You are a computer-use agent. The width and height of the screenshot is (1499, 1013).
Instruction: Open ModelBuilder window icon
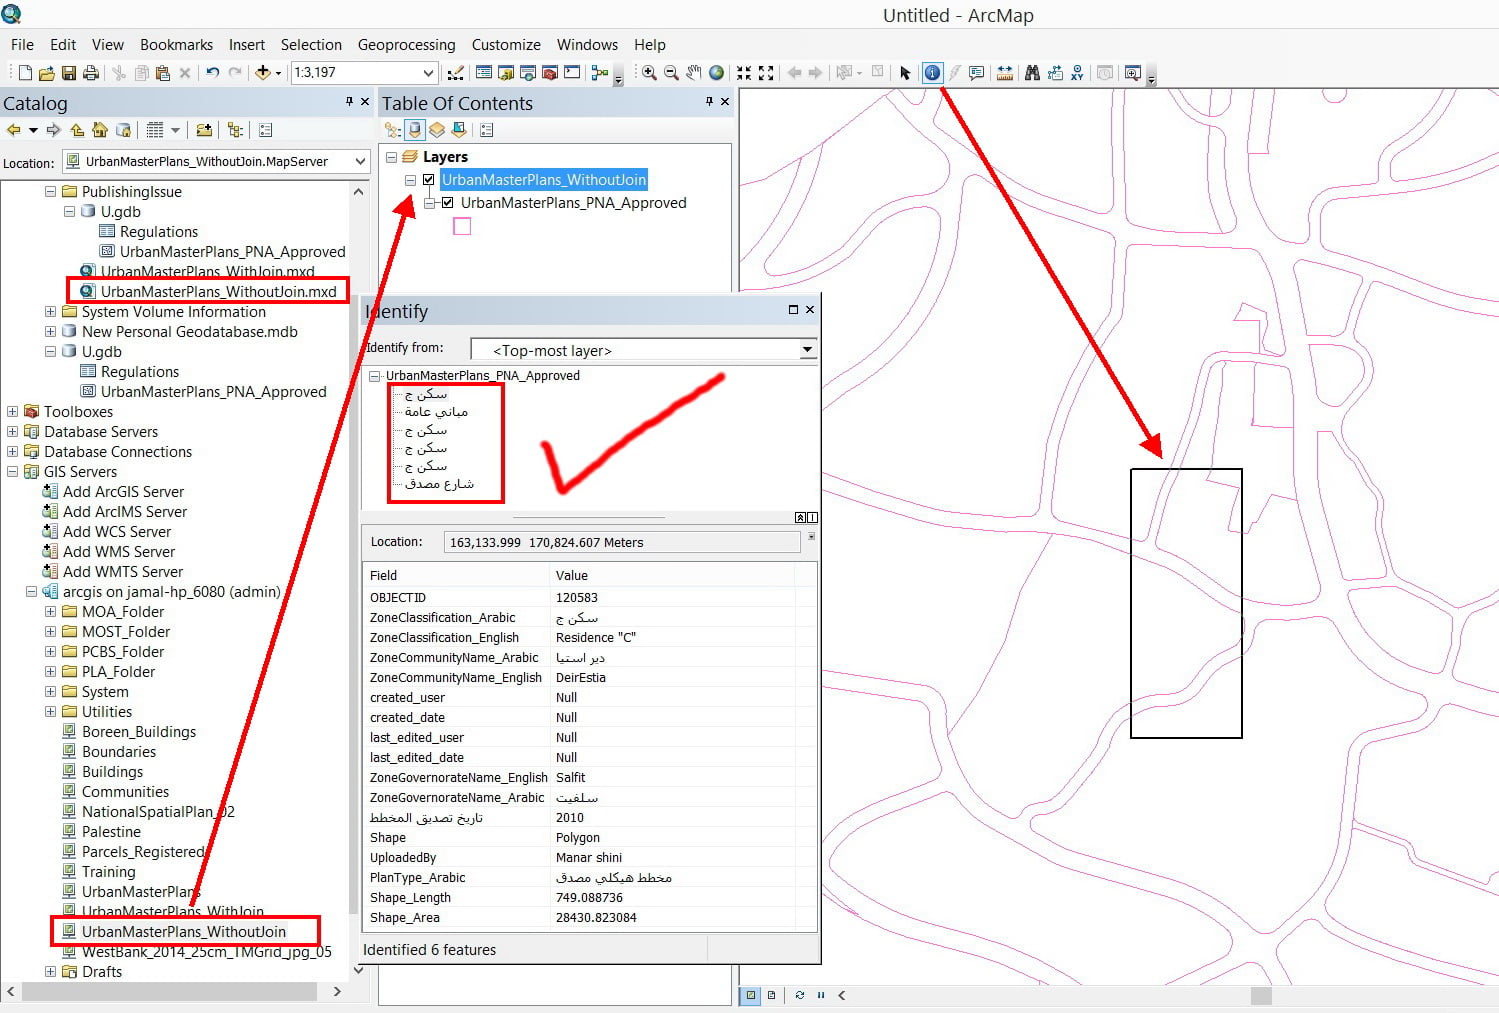point(599,73)
